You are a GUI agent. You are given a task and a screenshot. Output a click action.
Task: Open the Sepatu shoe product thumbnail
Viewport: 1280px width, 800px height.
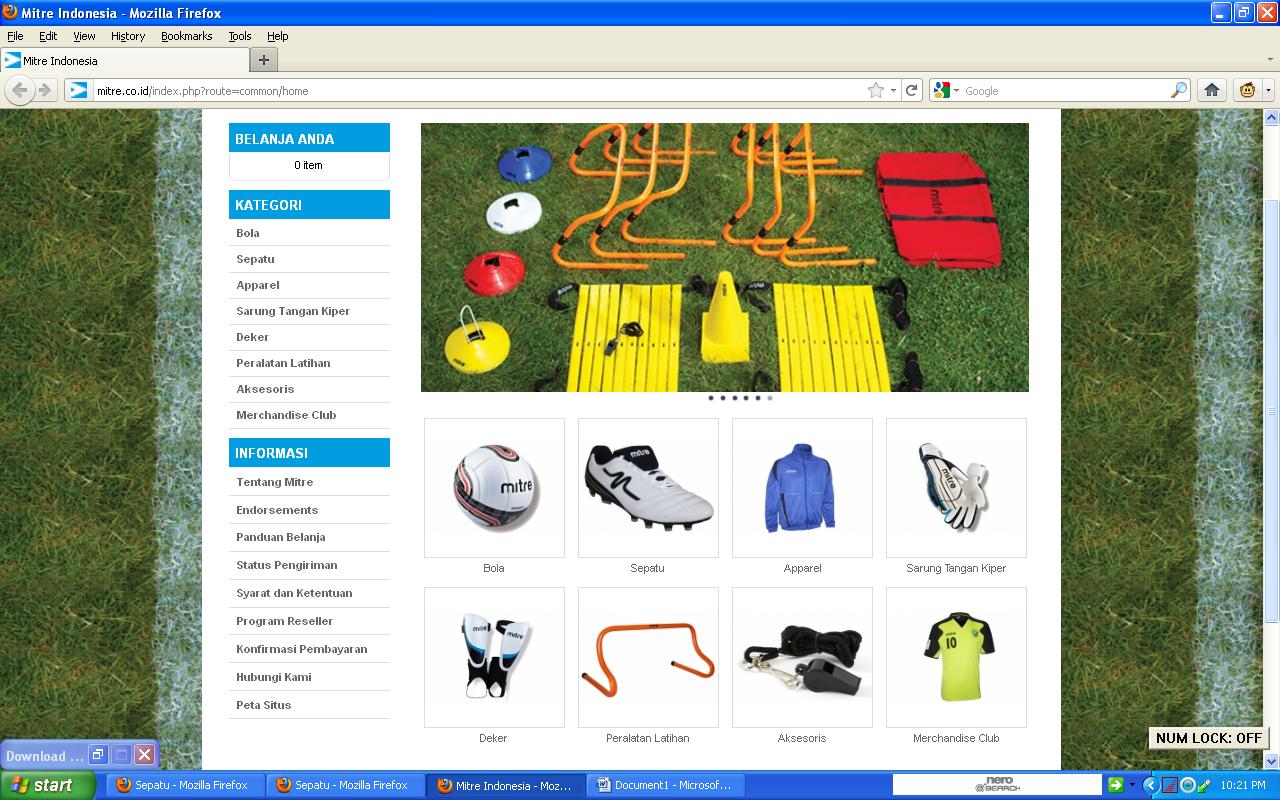[x=648, y=488]
